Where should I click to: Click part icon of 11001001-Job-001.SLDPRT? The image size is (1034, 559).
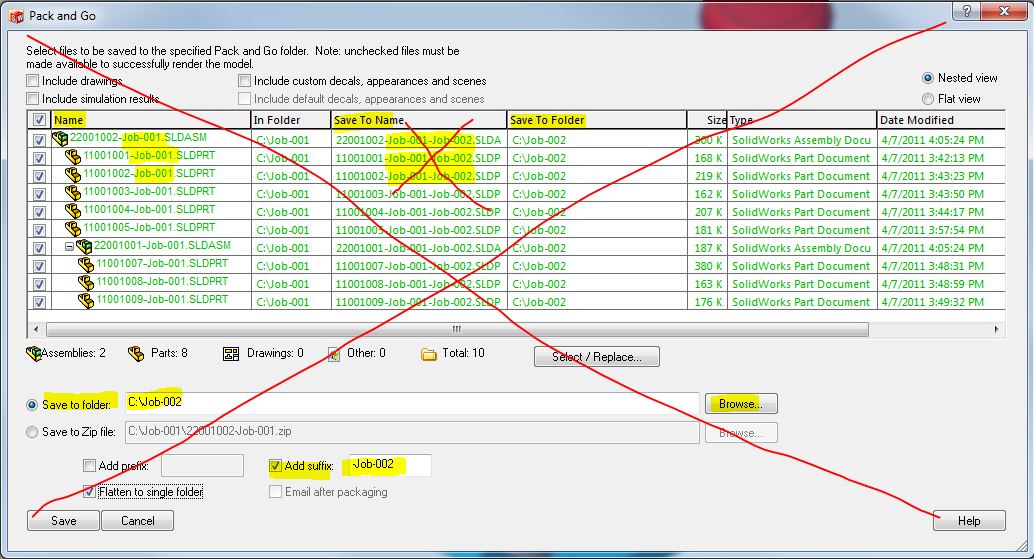(73, 157)
